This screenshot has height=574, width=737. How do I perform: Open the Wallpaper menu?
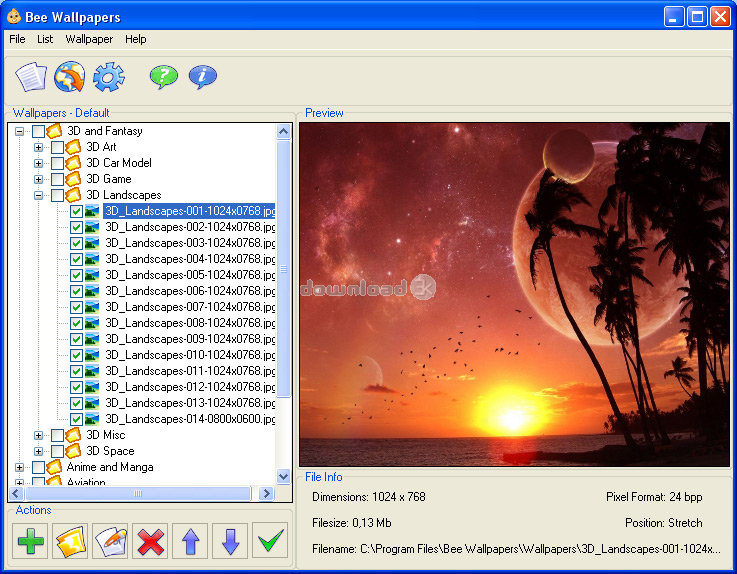(89, 39)
